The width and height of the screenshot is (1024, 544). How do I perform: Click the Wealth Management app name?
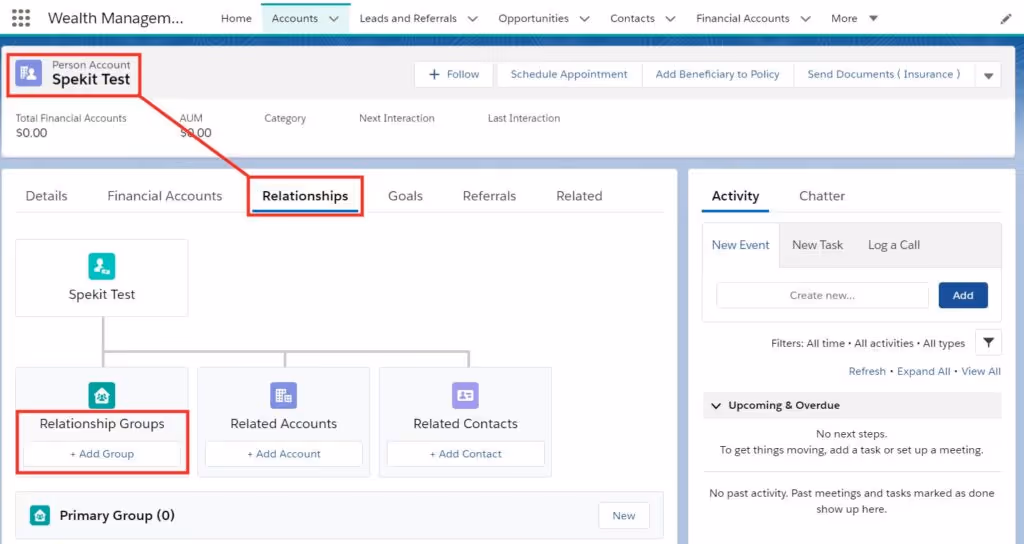pyautogui.click(x=116, y=18)
